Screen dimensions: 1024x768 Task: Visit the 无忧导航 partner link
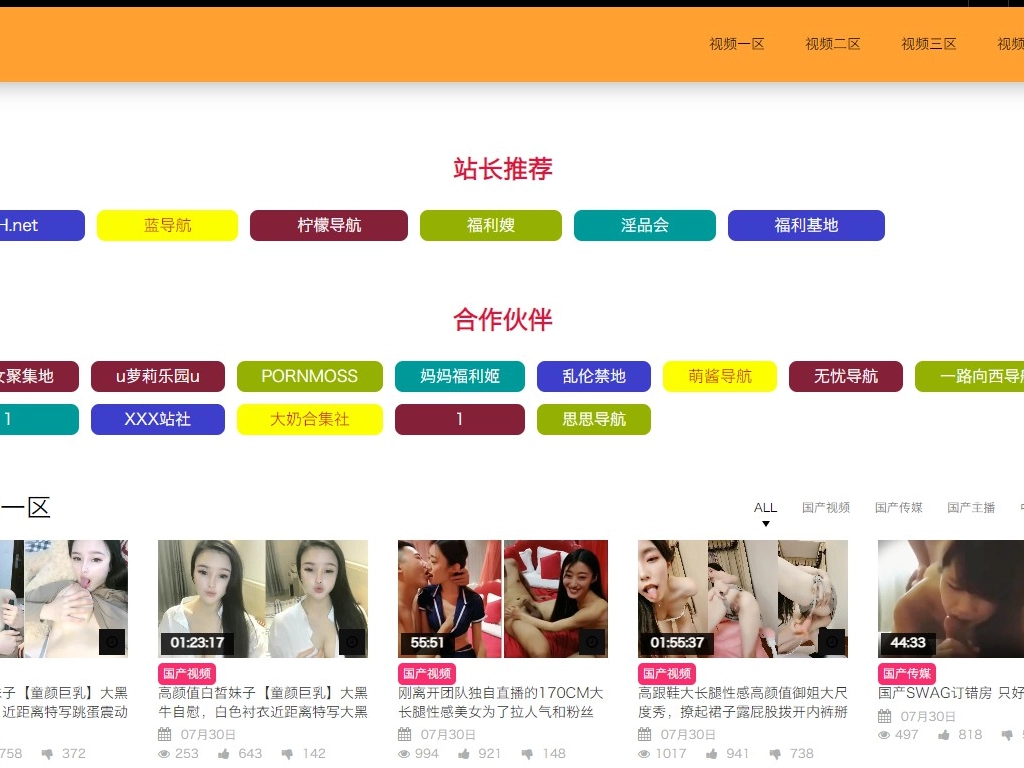[x=845, y=377]
